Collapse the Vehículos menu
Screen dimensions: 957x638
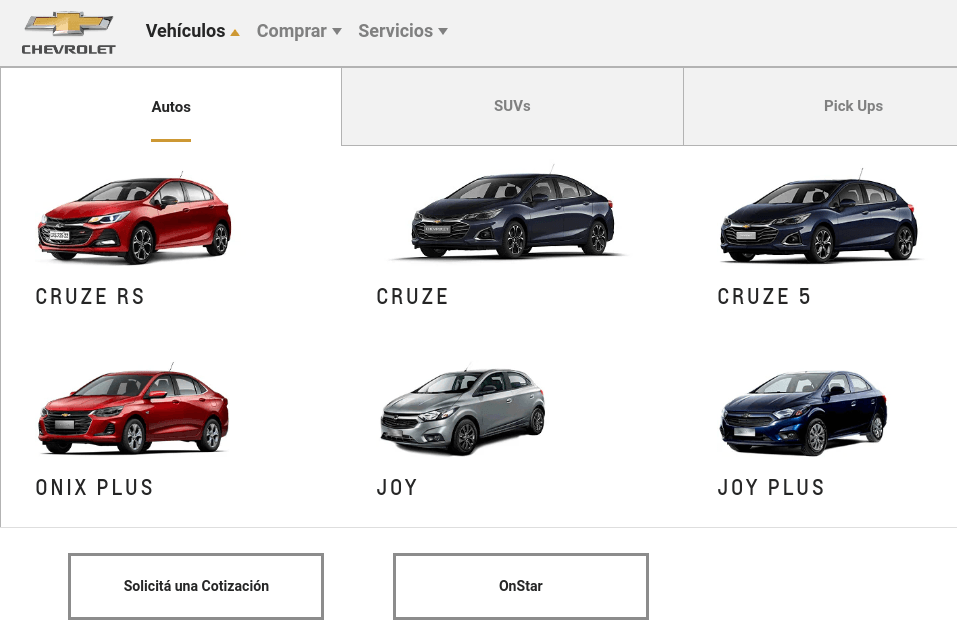(x=192, y=31)
